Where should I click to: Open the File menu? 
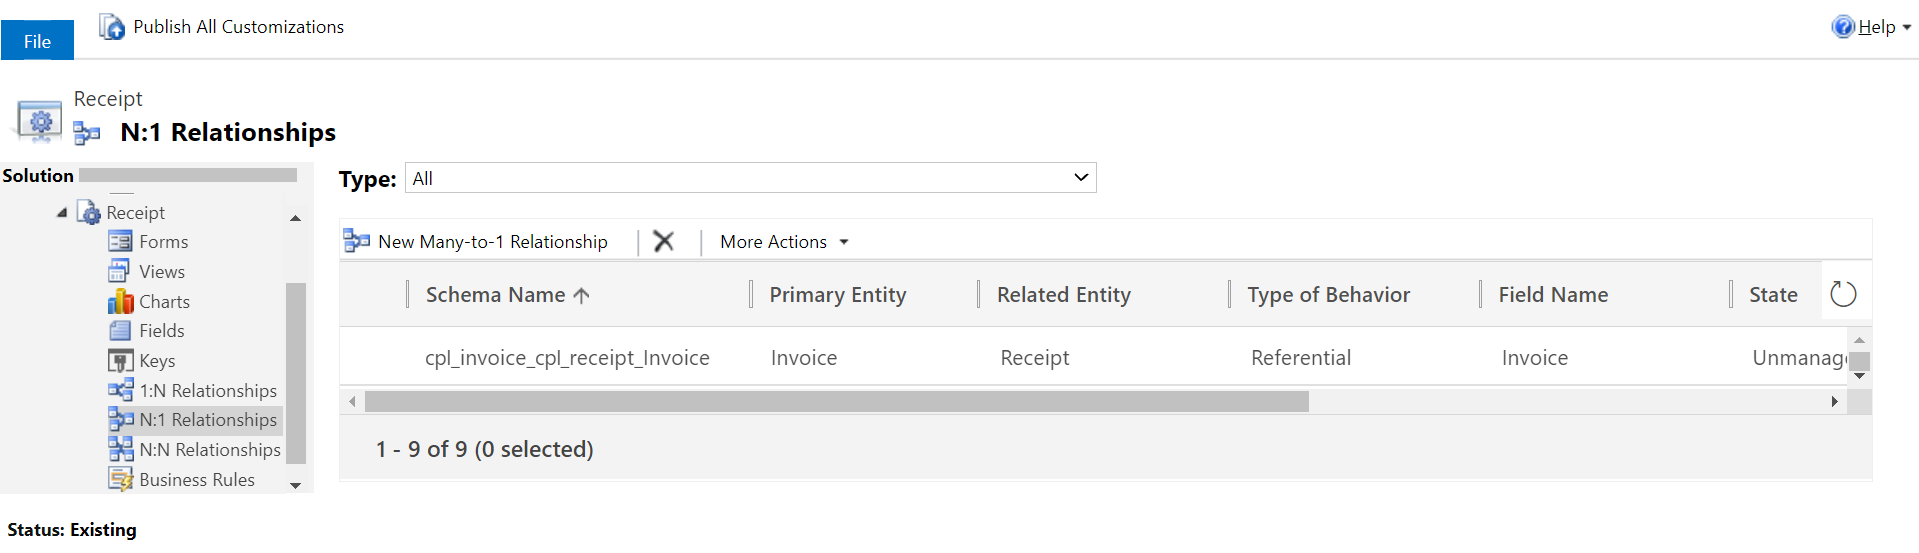37,41
